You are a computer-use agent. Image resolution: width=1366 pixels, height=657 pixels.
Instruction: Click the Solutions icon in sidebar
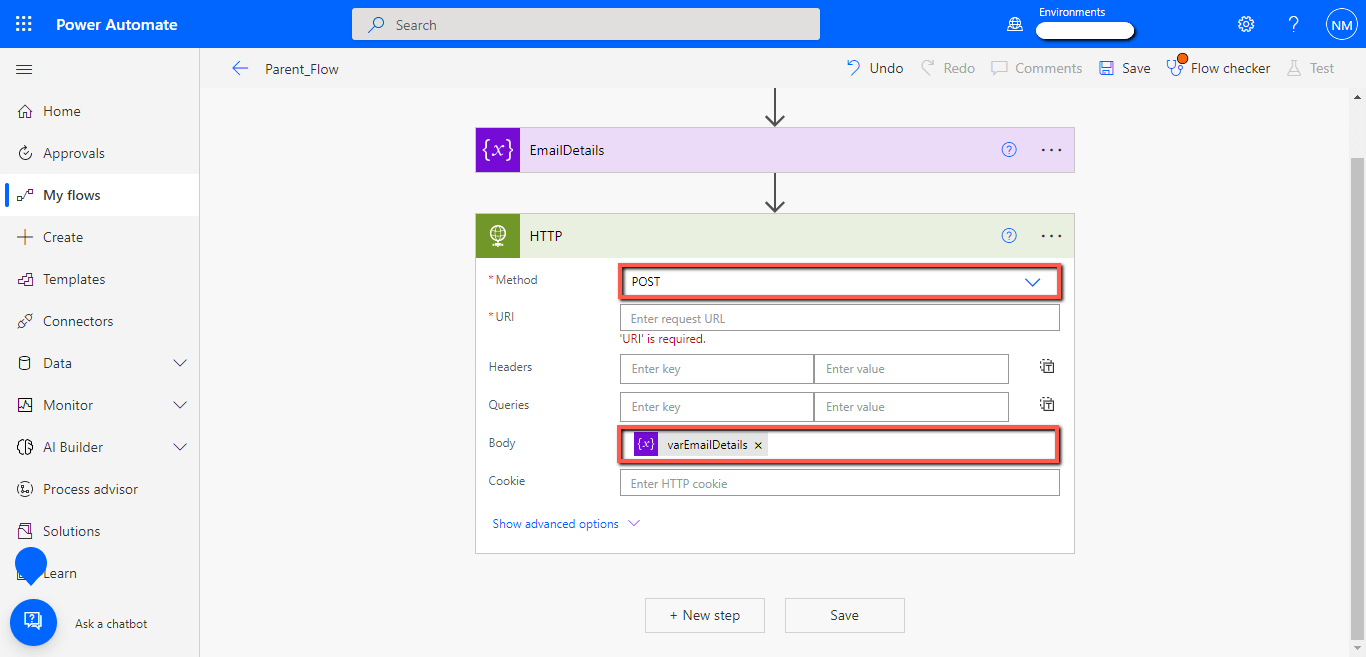coord(26,531)
